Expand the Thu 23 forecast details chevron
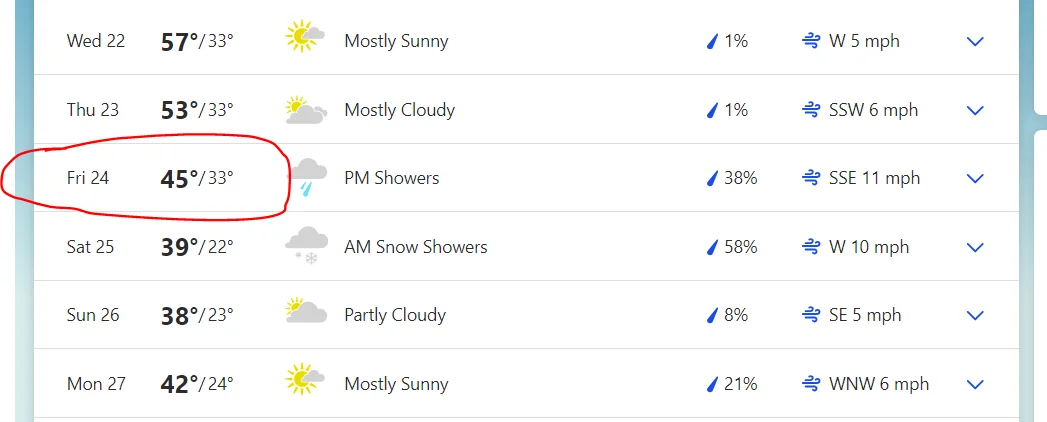Viewport: 1047px width, 422px height. click(x=976, y=110)
